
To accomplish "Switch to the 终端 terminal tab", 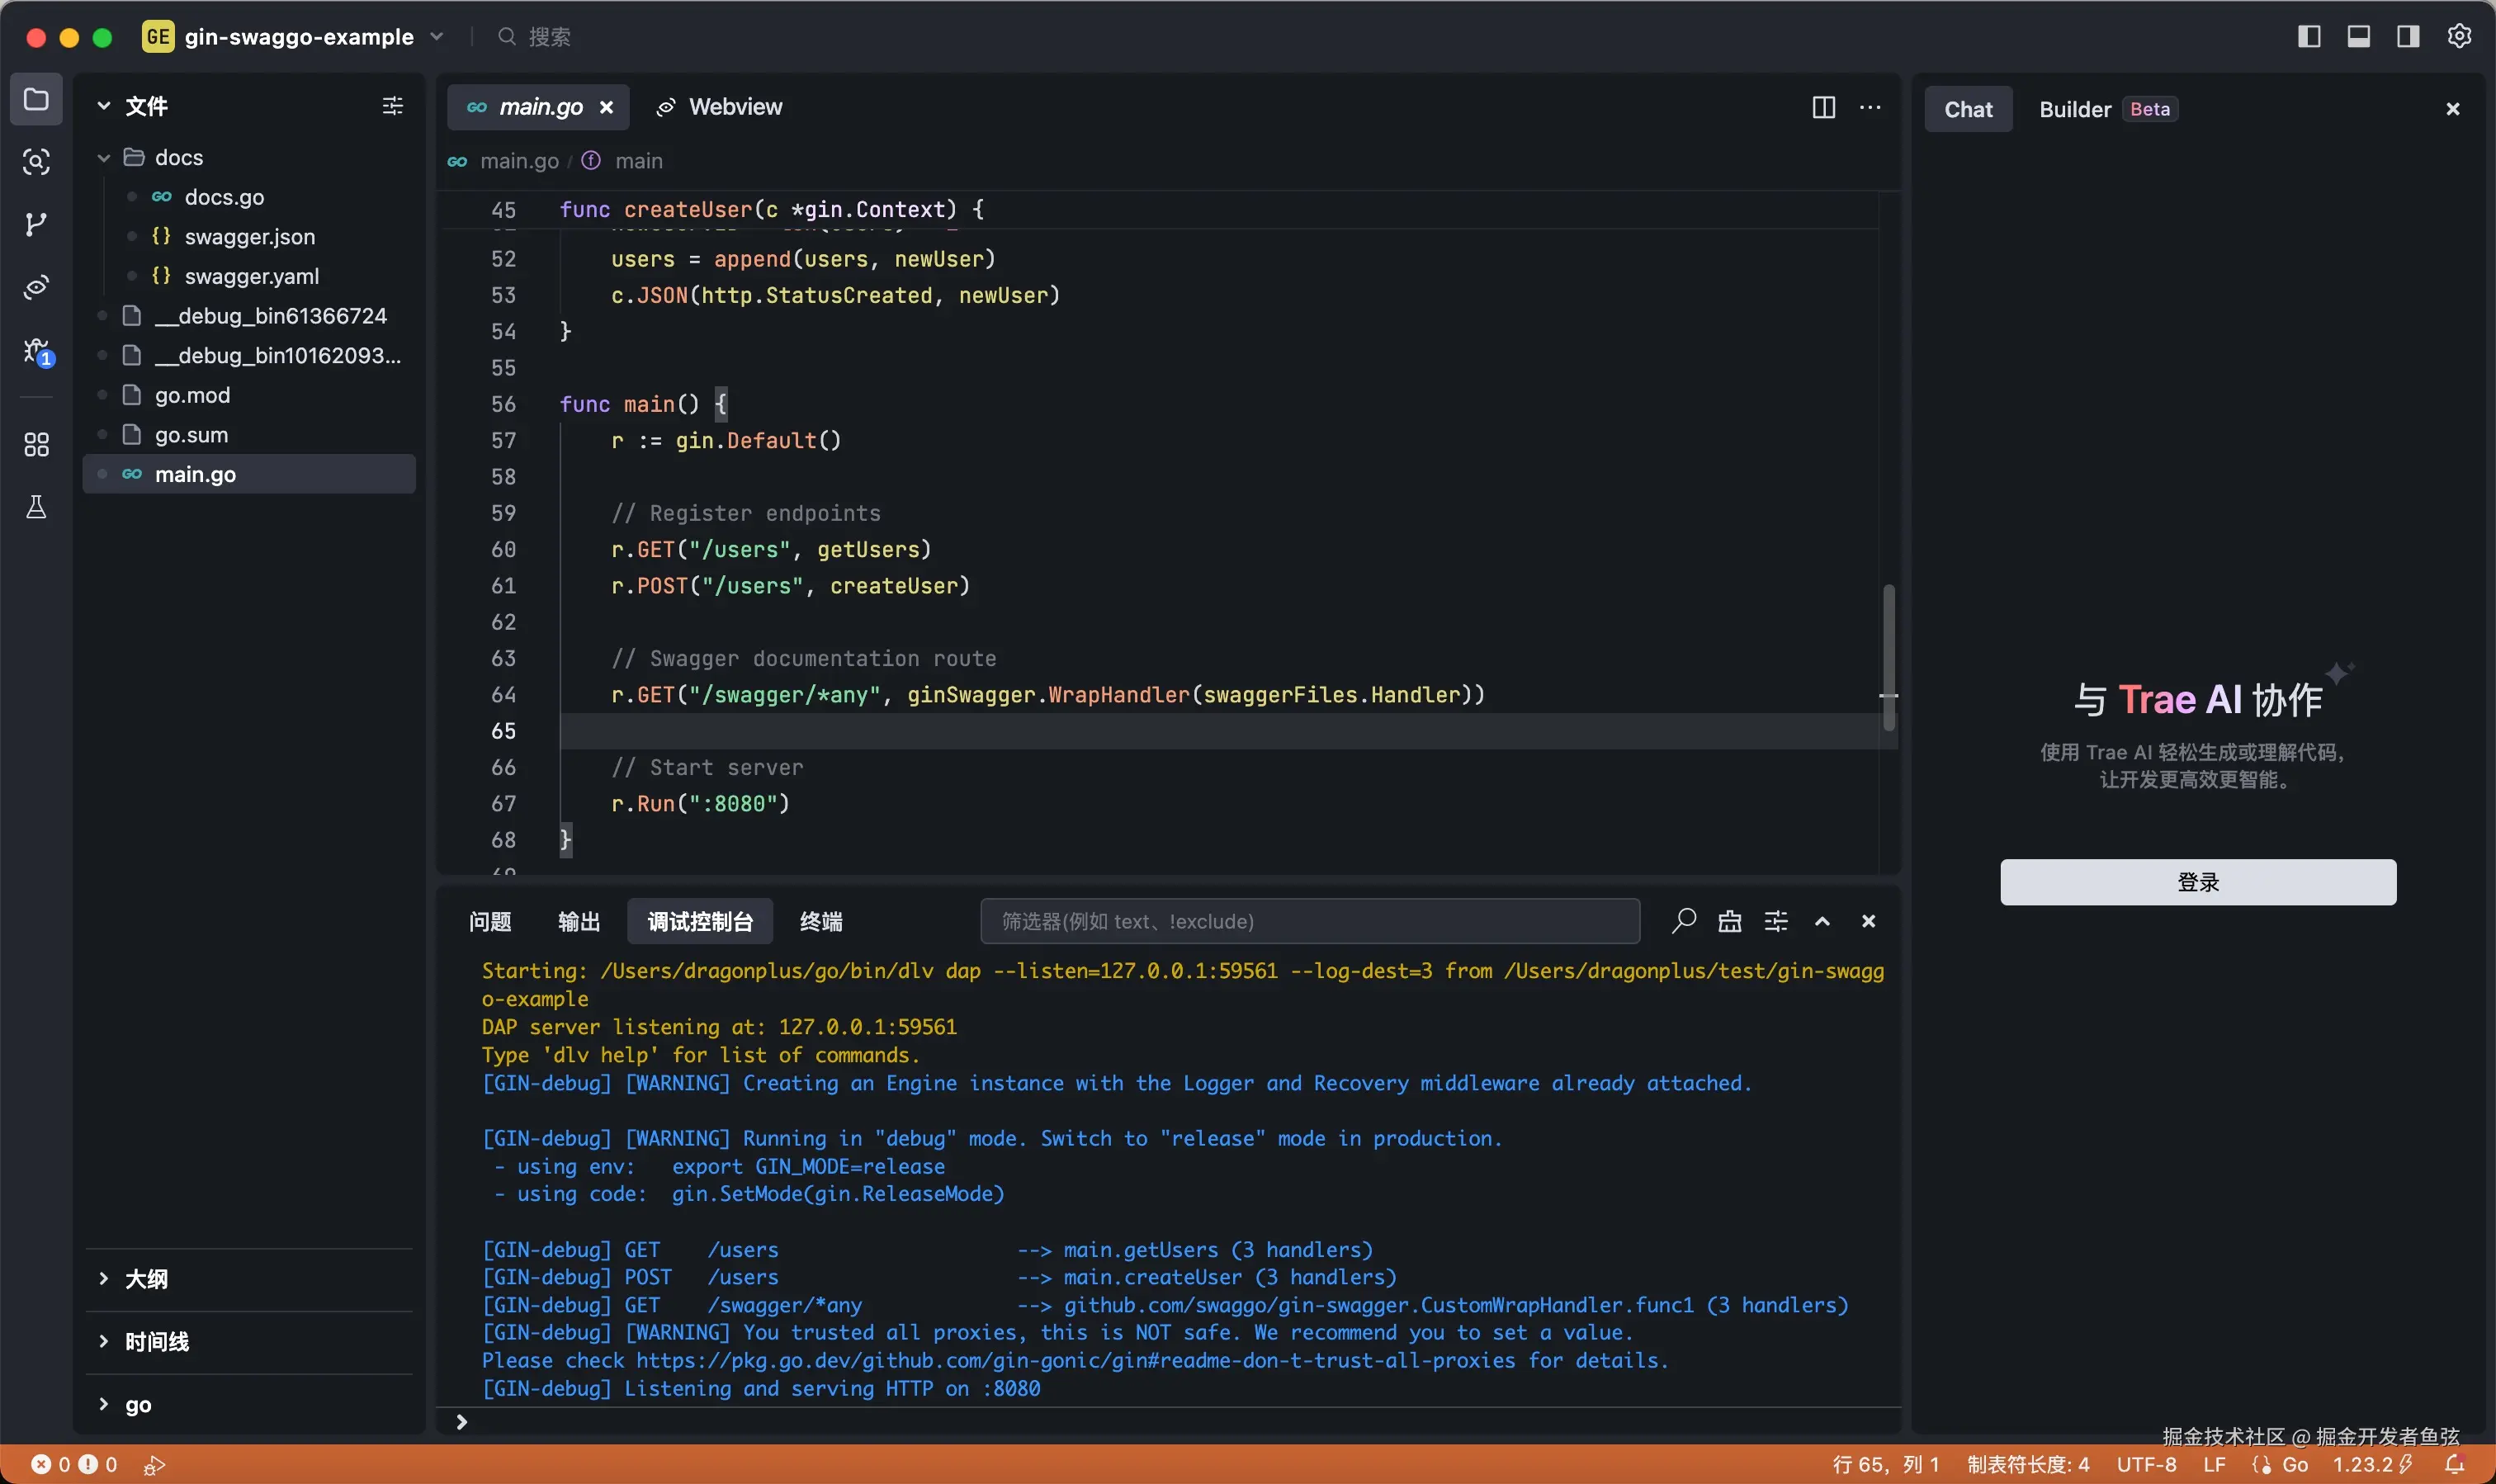I will tap(820, 921).
